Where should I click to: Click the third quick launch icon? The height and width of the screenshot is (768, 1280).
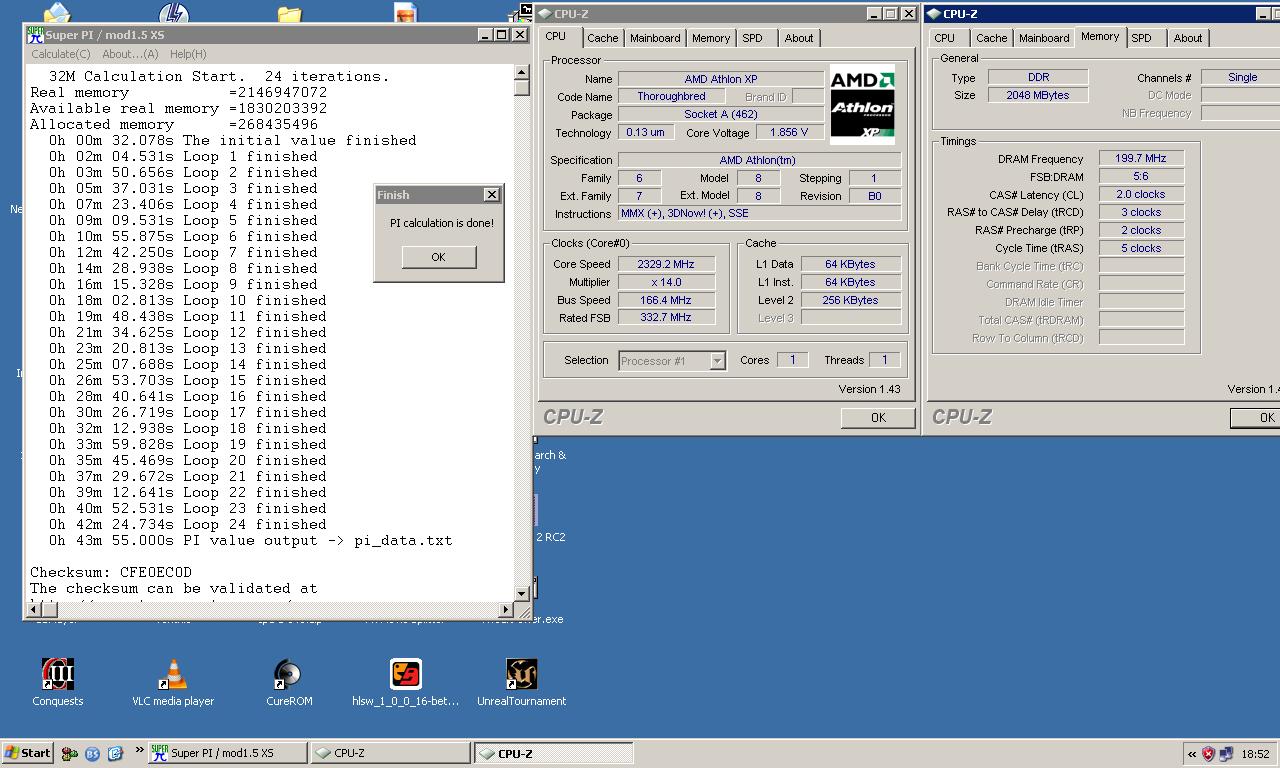(115, 753)
